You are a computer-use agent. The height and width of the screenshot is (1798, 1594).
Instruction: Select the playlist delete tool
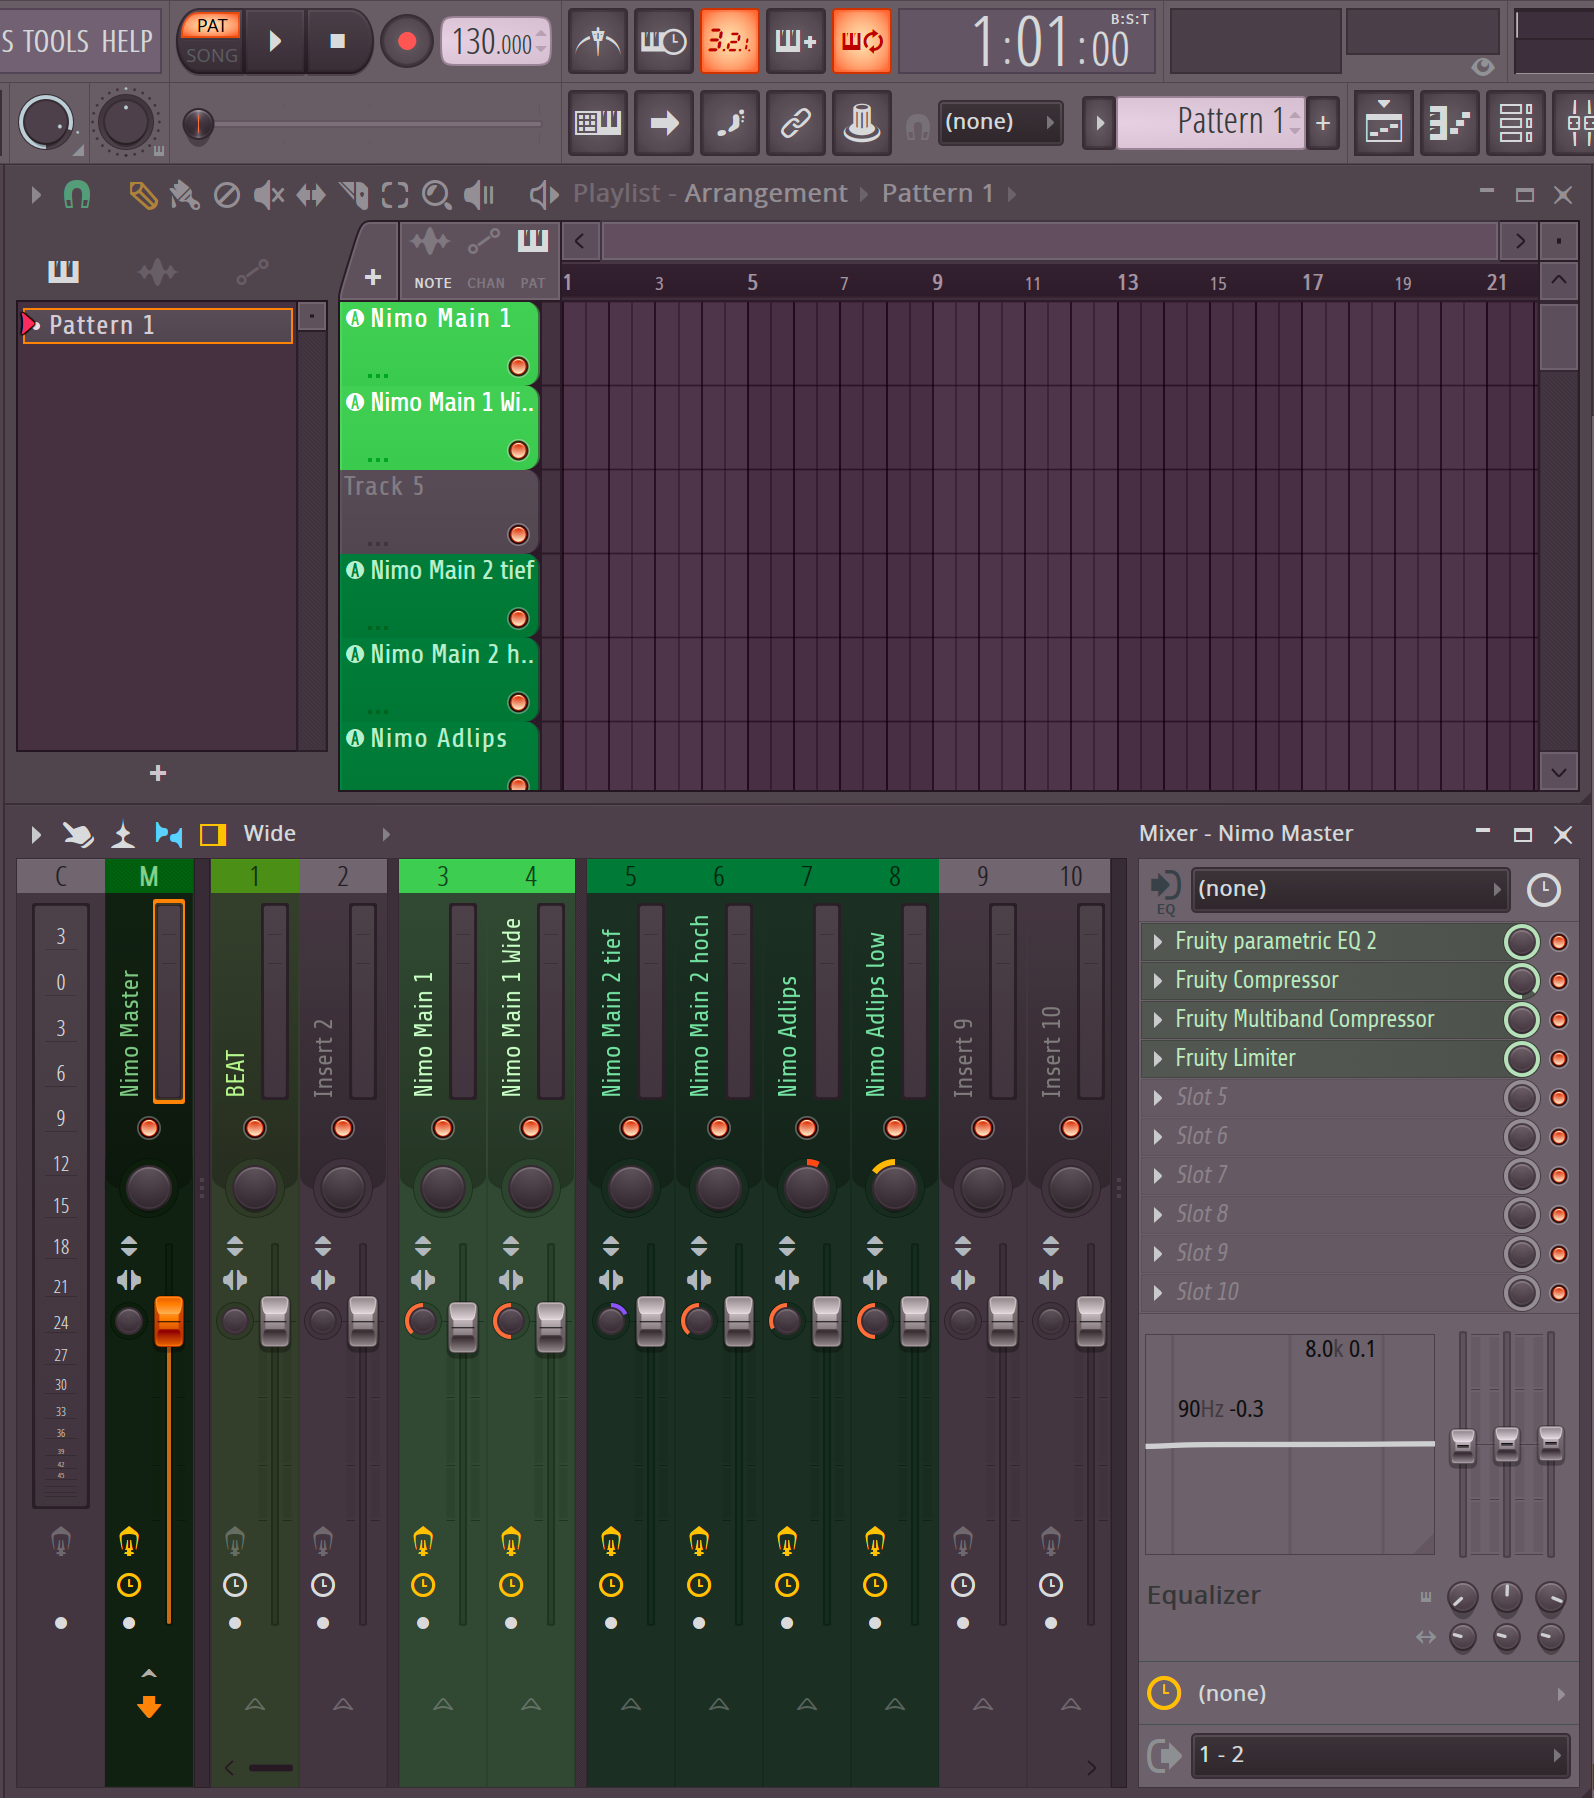click(227, 194)
